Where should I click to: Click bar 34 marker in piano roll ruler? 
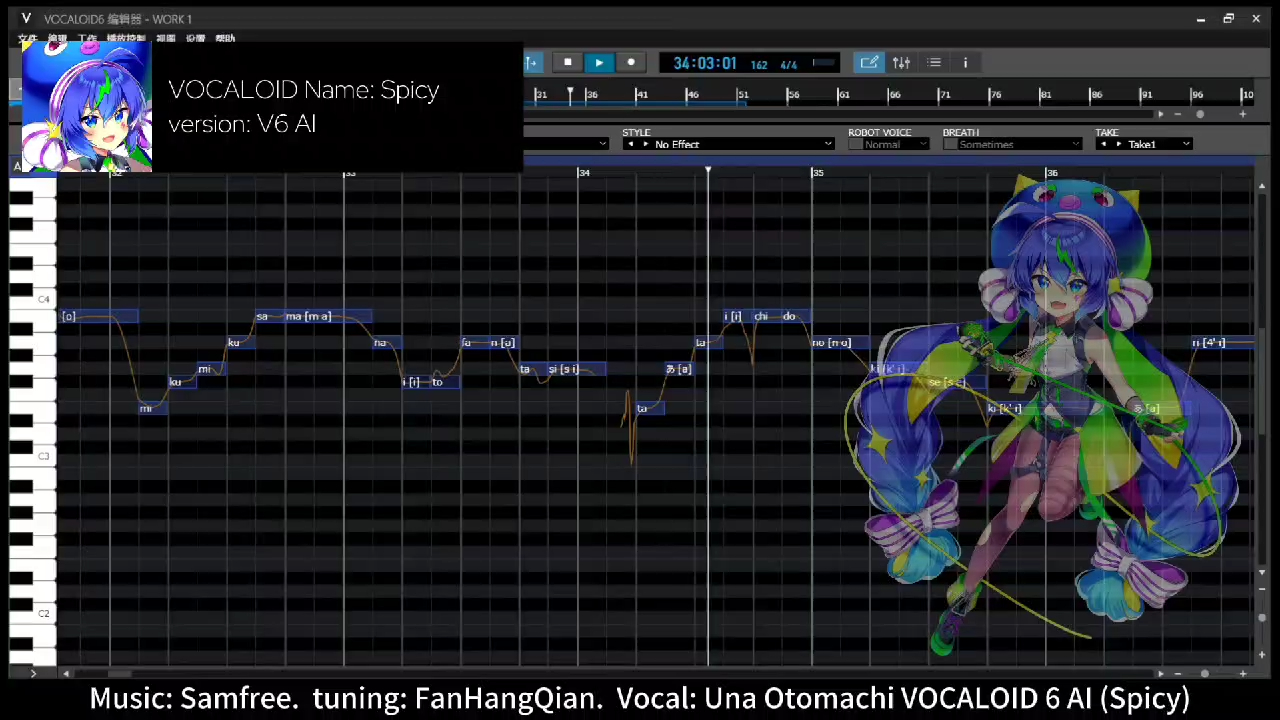(584, 173)
